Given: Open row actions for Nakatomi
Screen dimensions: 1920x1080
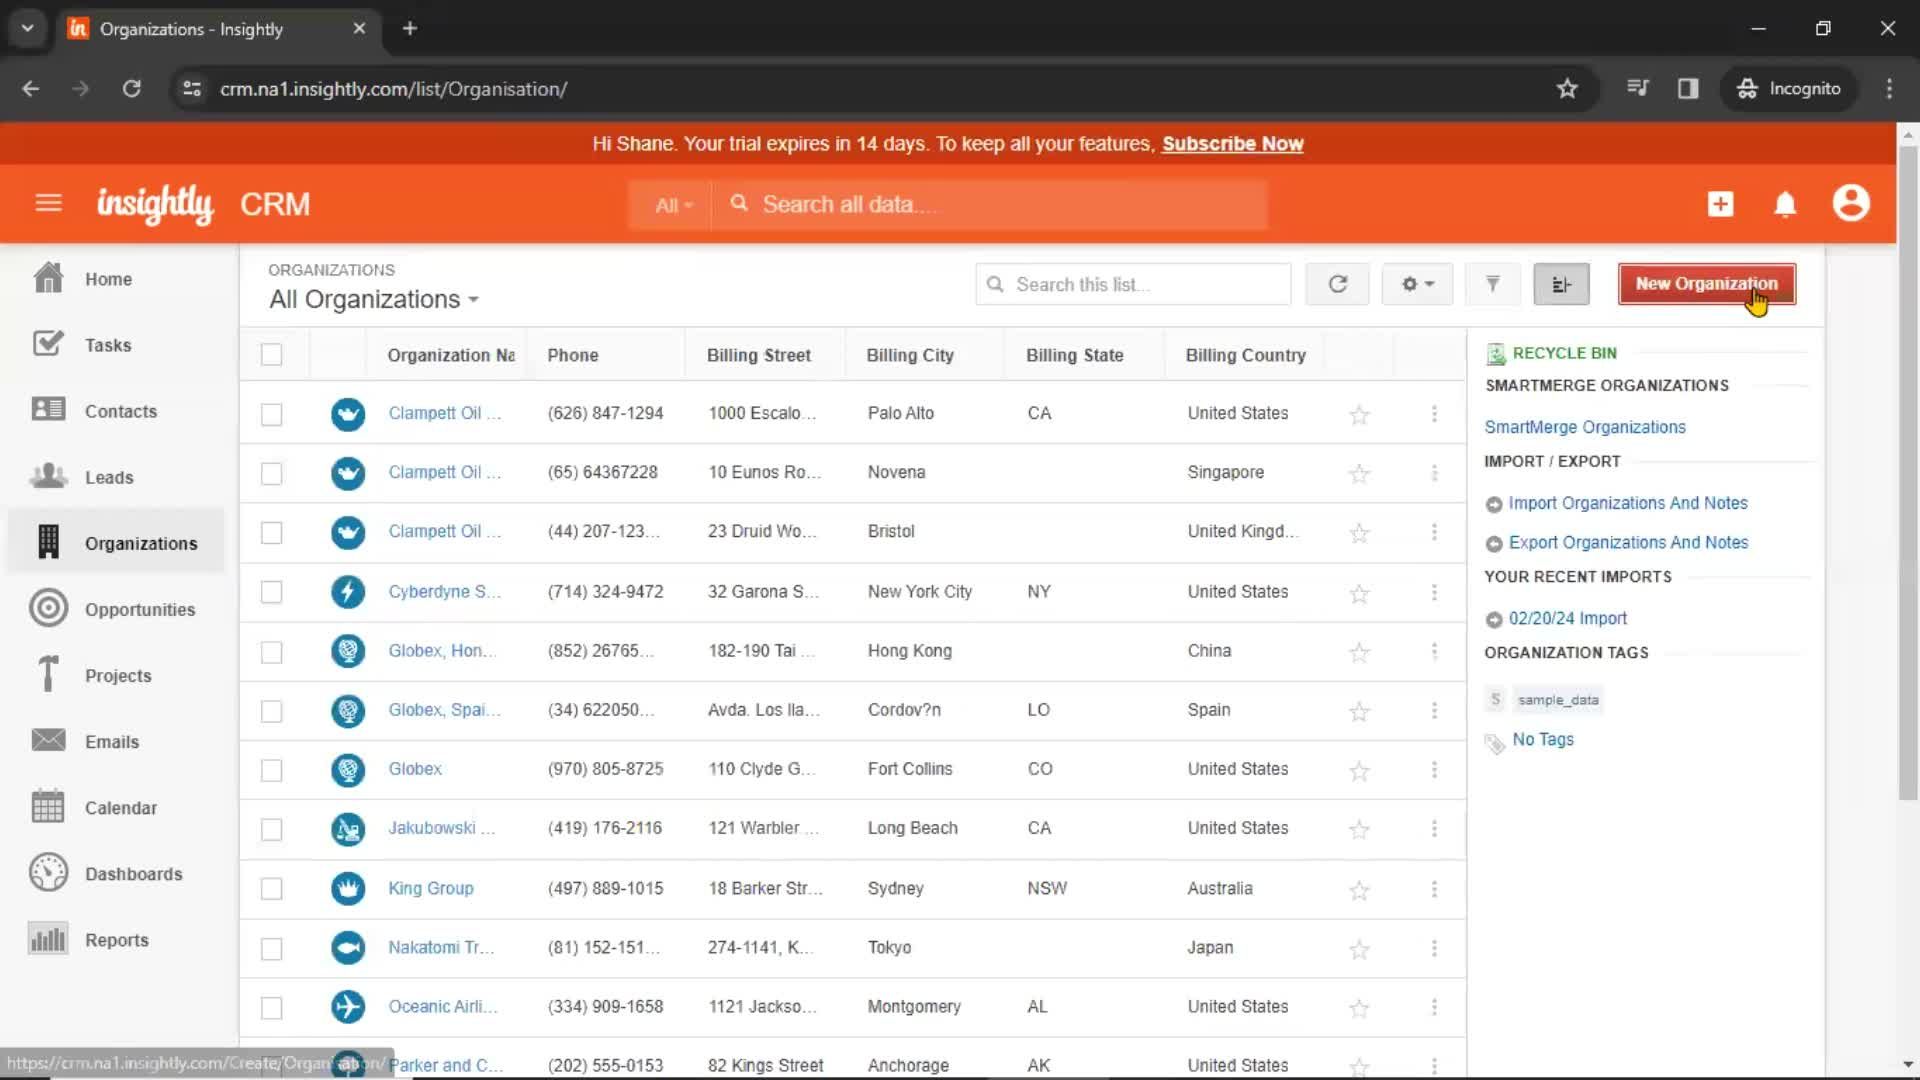Looking at the screenshot, I should coord(1434,948).
